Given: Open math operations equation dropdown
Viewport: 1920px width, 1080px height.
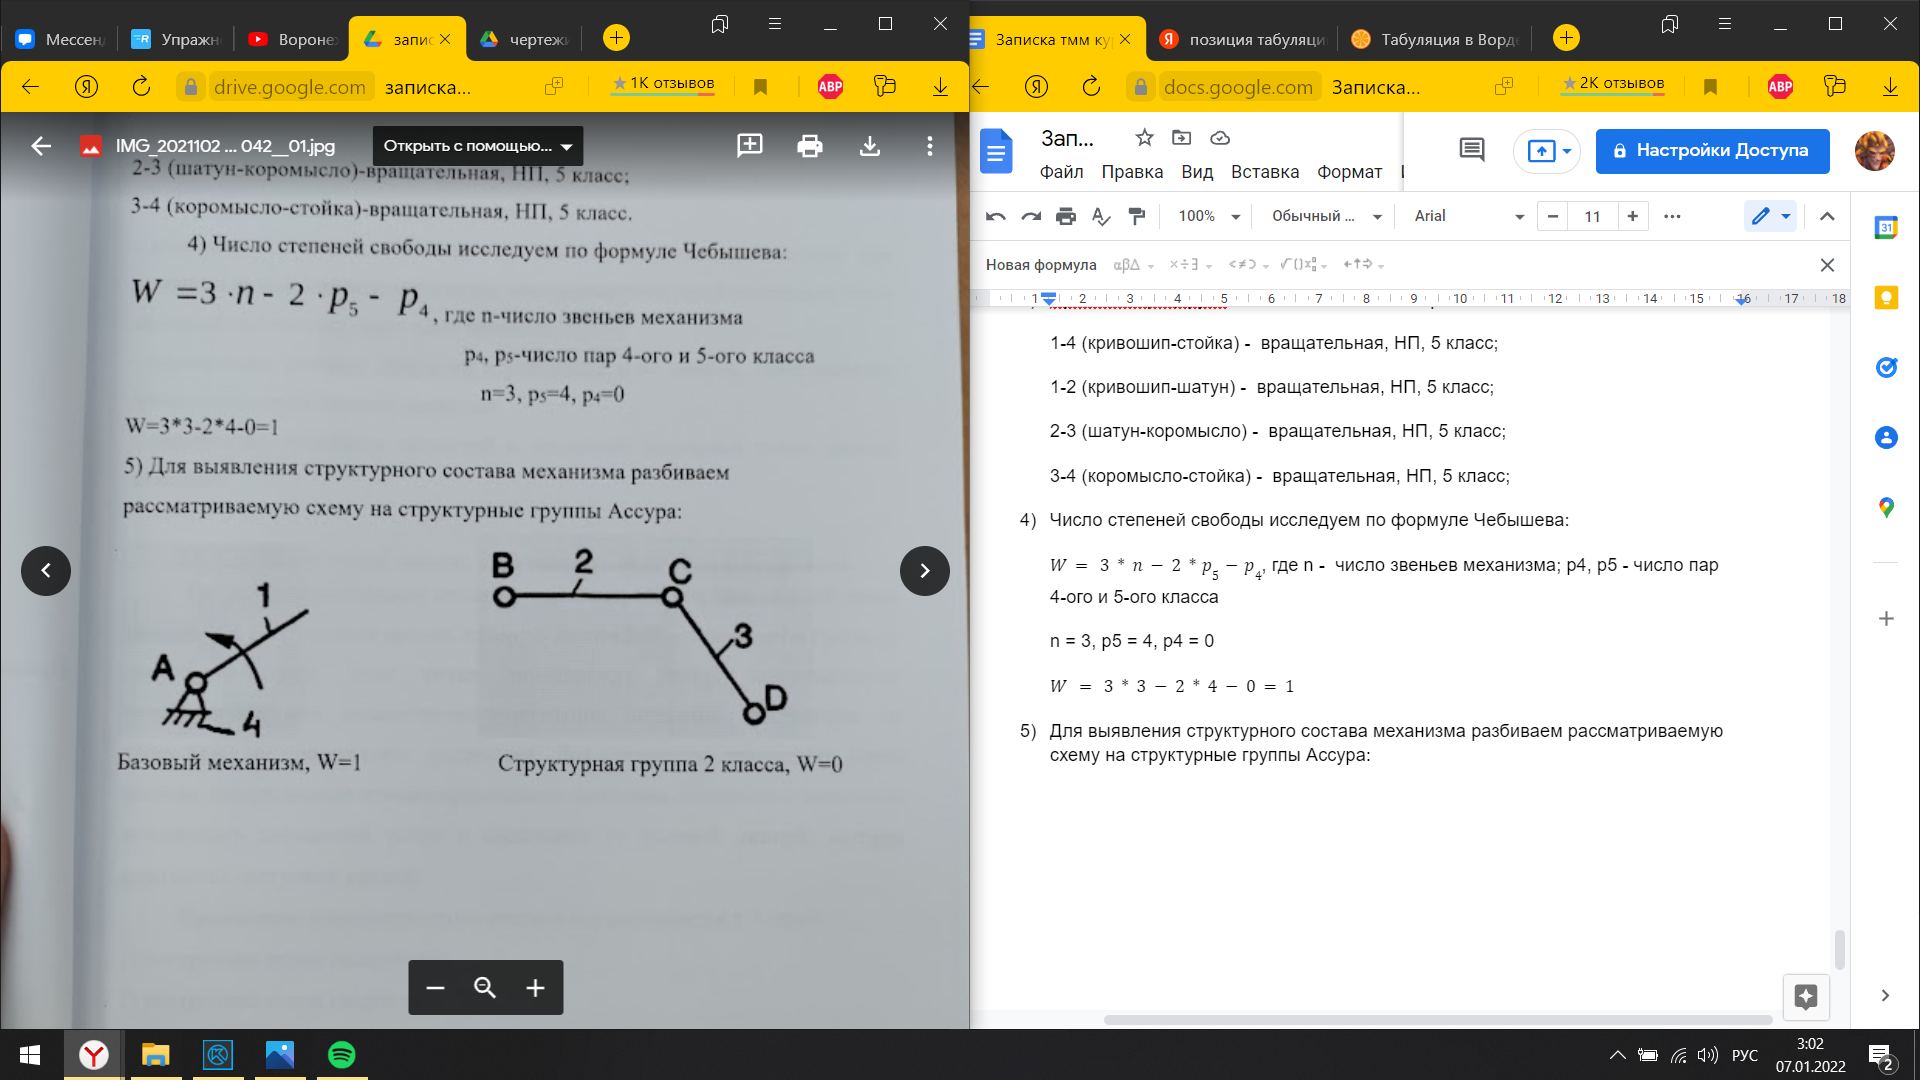Looking at the screenshot, I should 1304,265.
